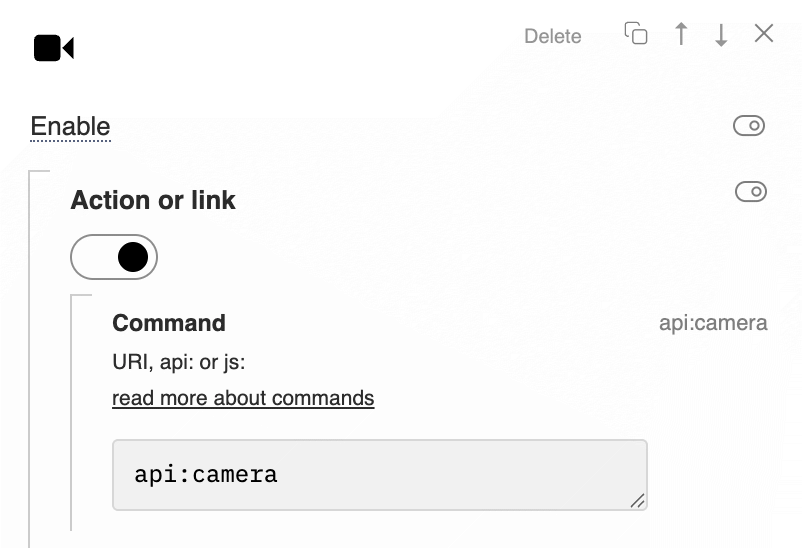
Task: Click the gray api:camera value summary
Action: click(x=713, y=323)
